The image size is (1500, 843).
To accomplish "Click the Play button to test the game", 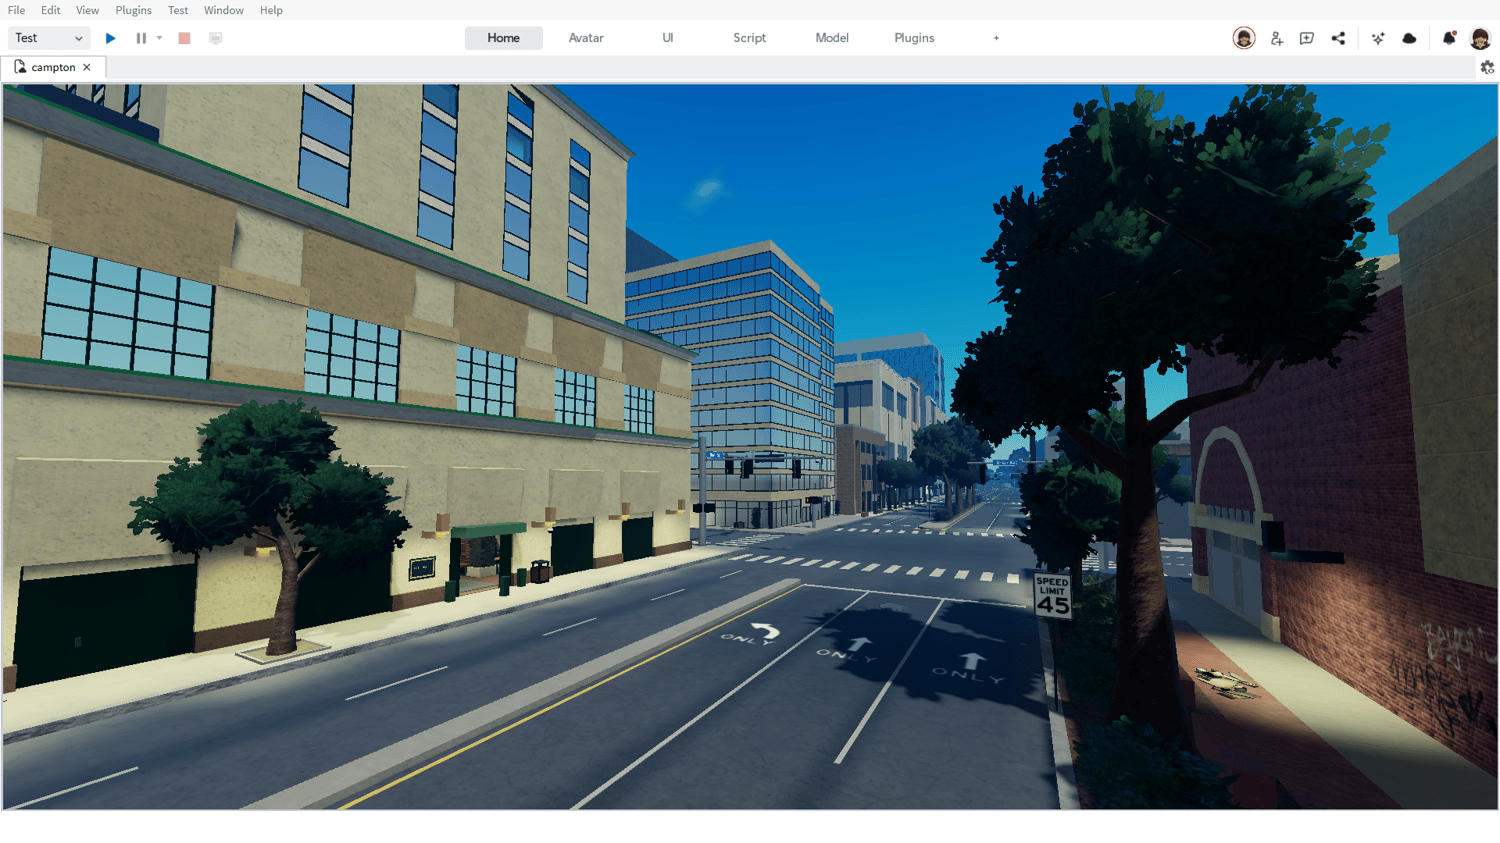I will [x=110, y=37].
